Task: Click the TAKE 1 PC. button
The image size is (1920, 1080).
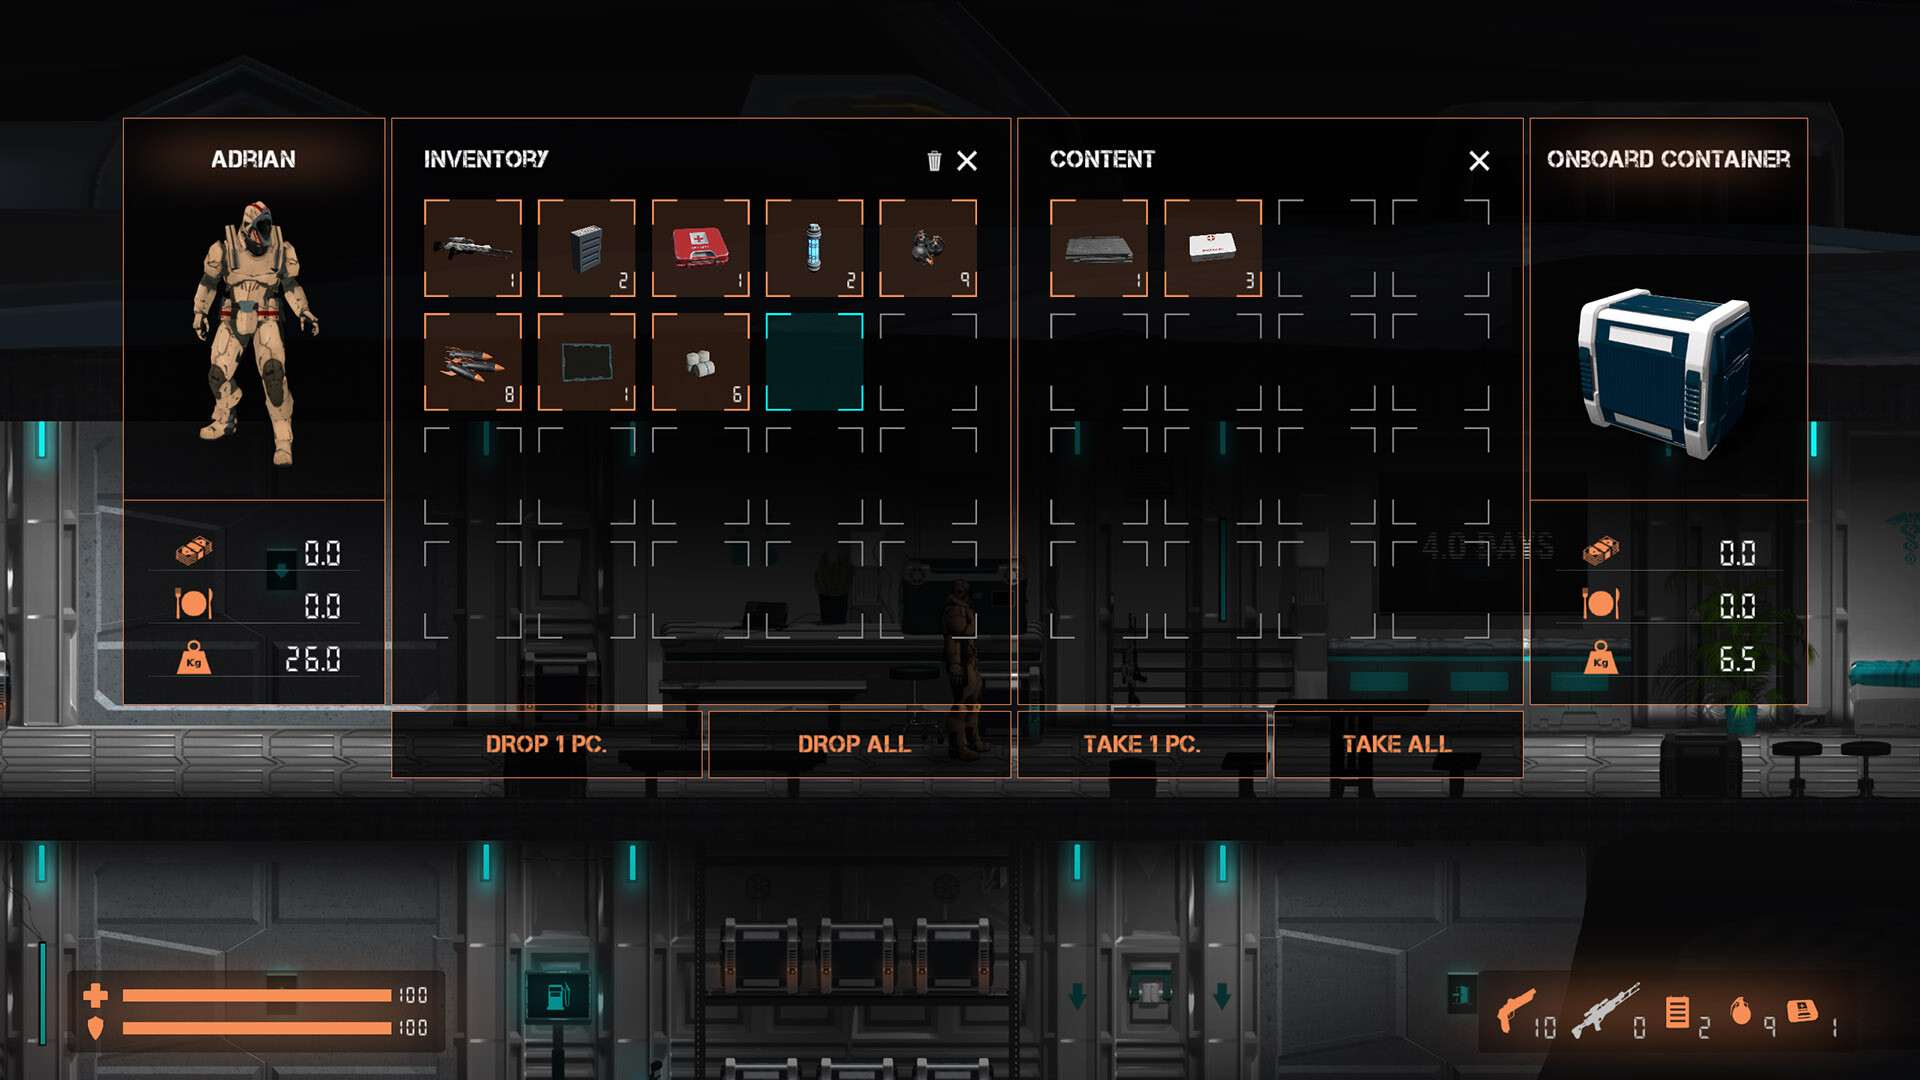Action: [x=1141, y=744]
